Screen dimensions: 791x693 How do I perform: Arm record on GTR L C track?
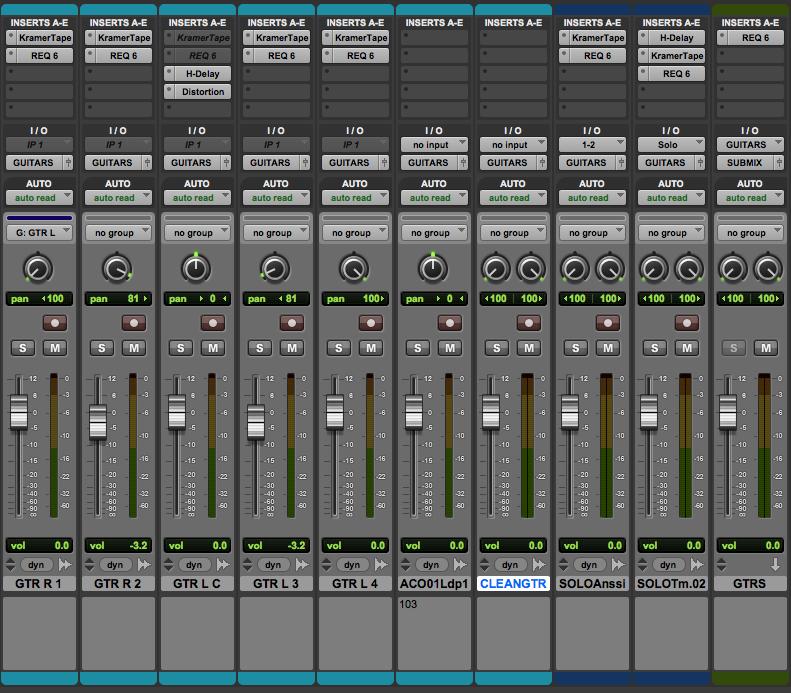tap(212, 323)
